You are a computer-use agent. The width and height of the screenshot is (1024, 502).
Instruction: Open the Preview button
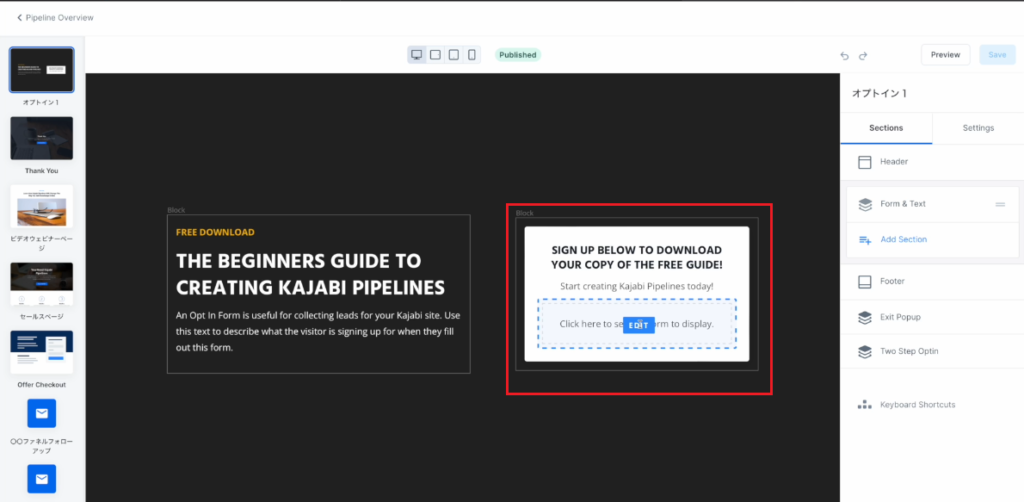(x=946, y=55)
